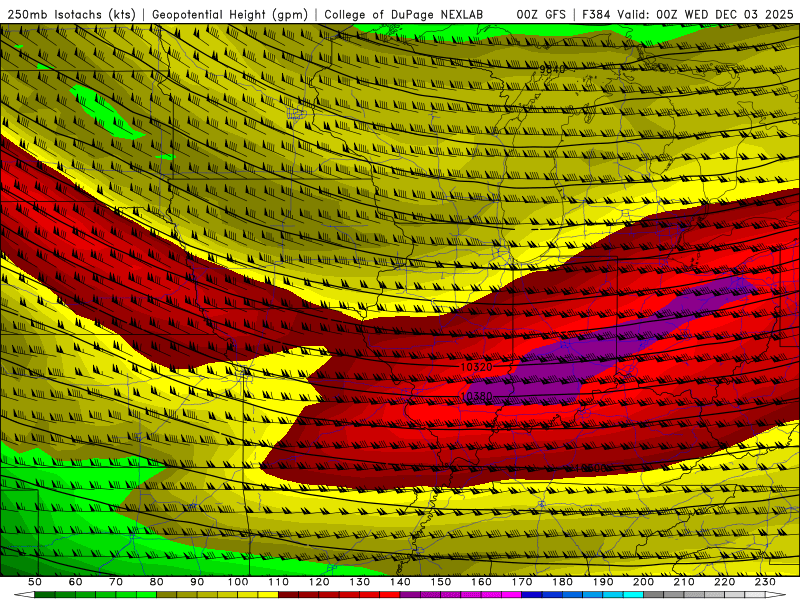Image resolution: width=800 pixels, height=600 pixels.
Task: Click the 'Geopotential Height (gpm)' header text
Action: point(230,15)
